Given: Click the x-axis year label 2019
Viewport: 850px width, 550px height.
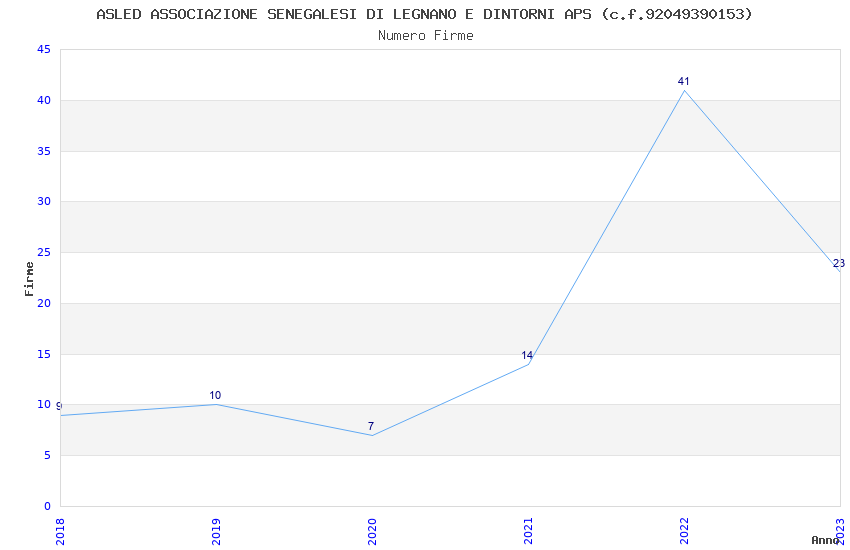Looking at the screenshot, I should pyautogui.click(x=216, y=531).
